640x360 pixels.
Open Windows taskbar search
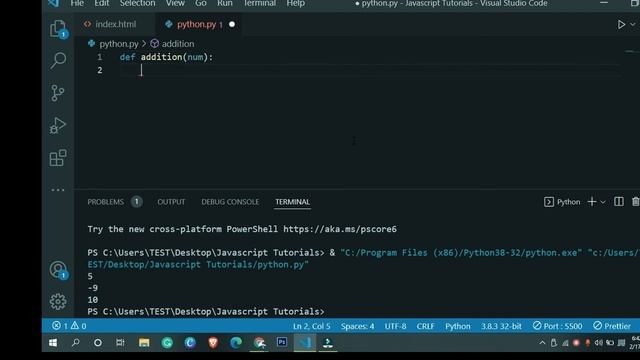tap(76, 343)
